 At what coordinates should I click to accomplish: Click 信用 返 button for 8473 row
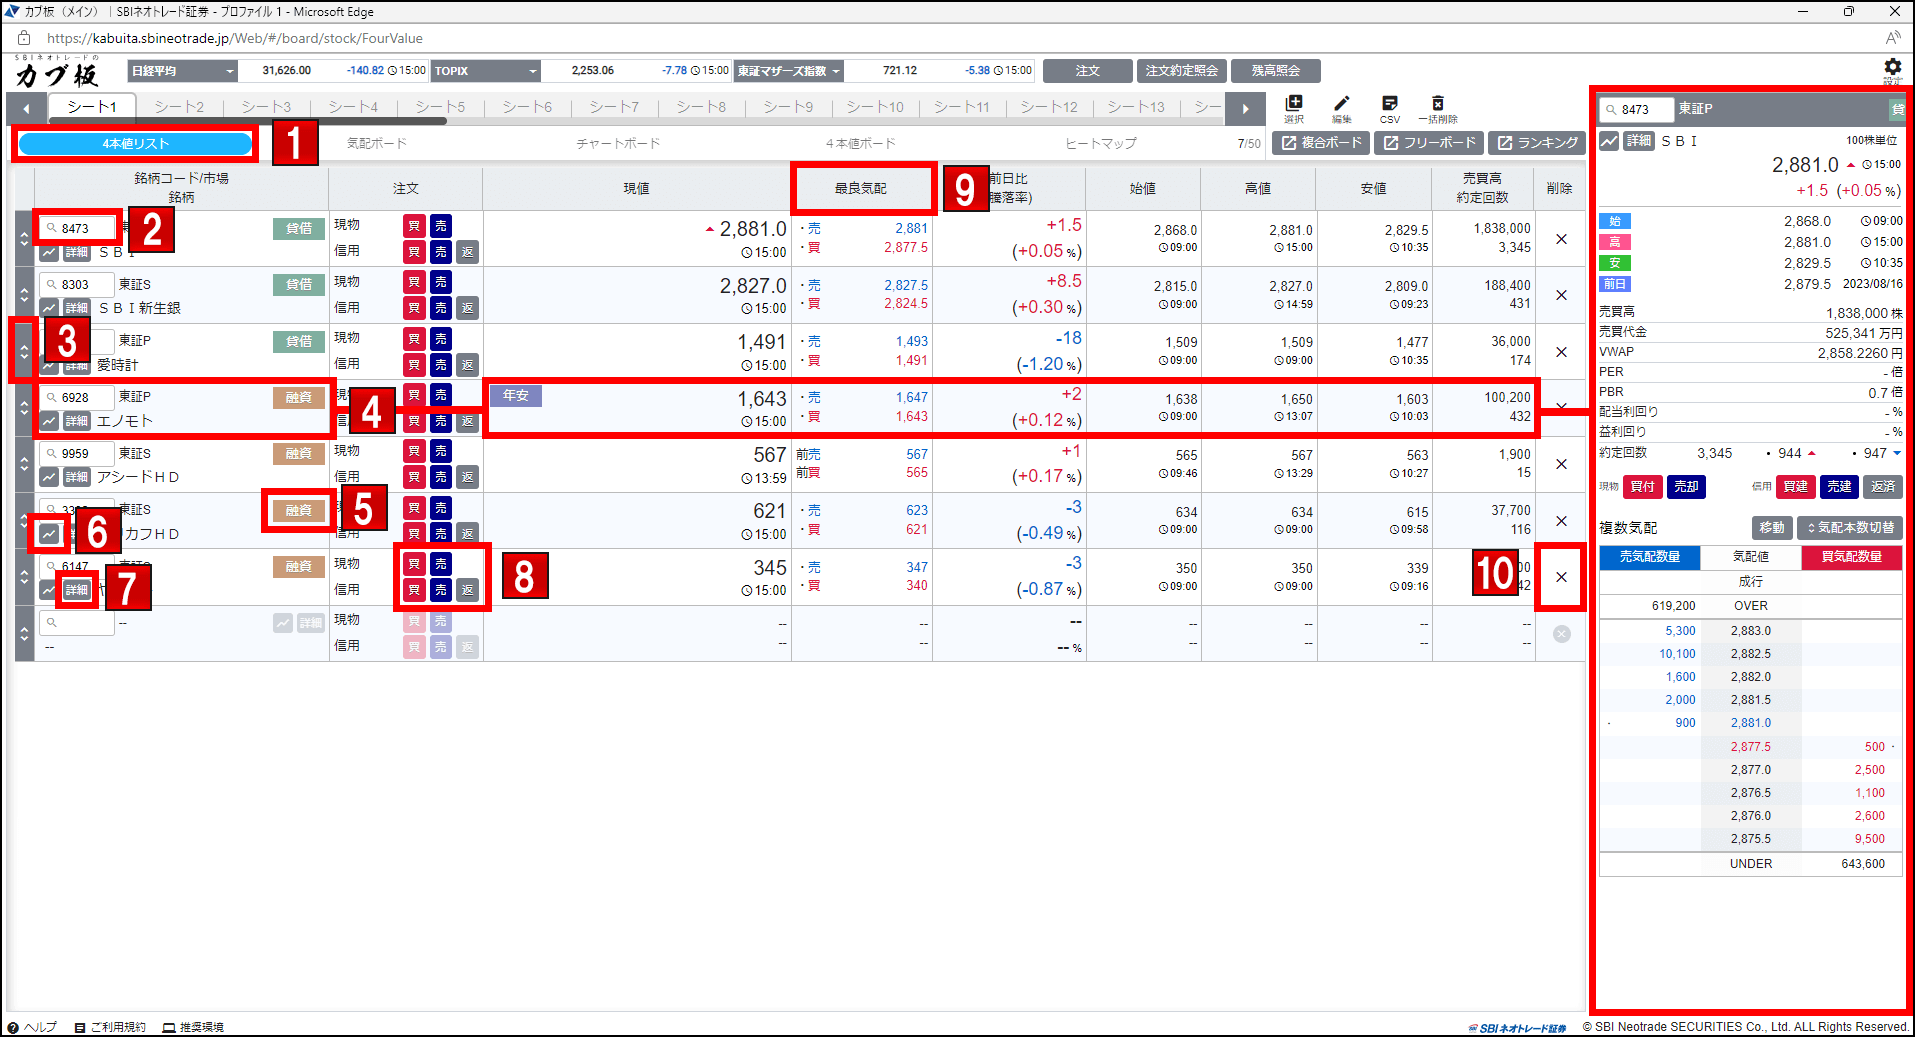pos(467,252)
